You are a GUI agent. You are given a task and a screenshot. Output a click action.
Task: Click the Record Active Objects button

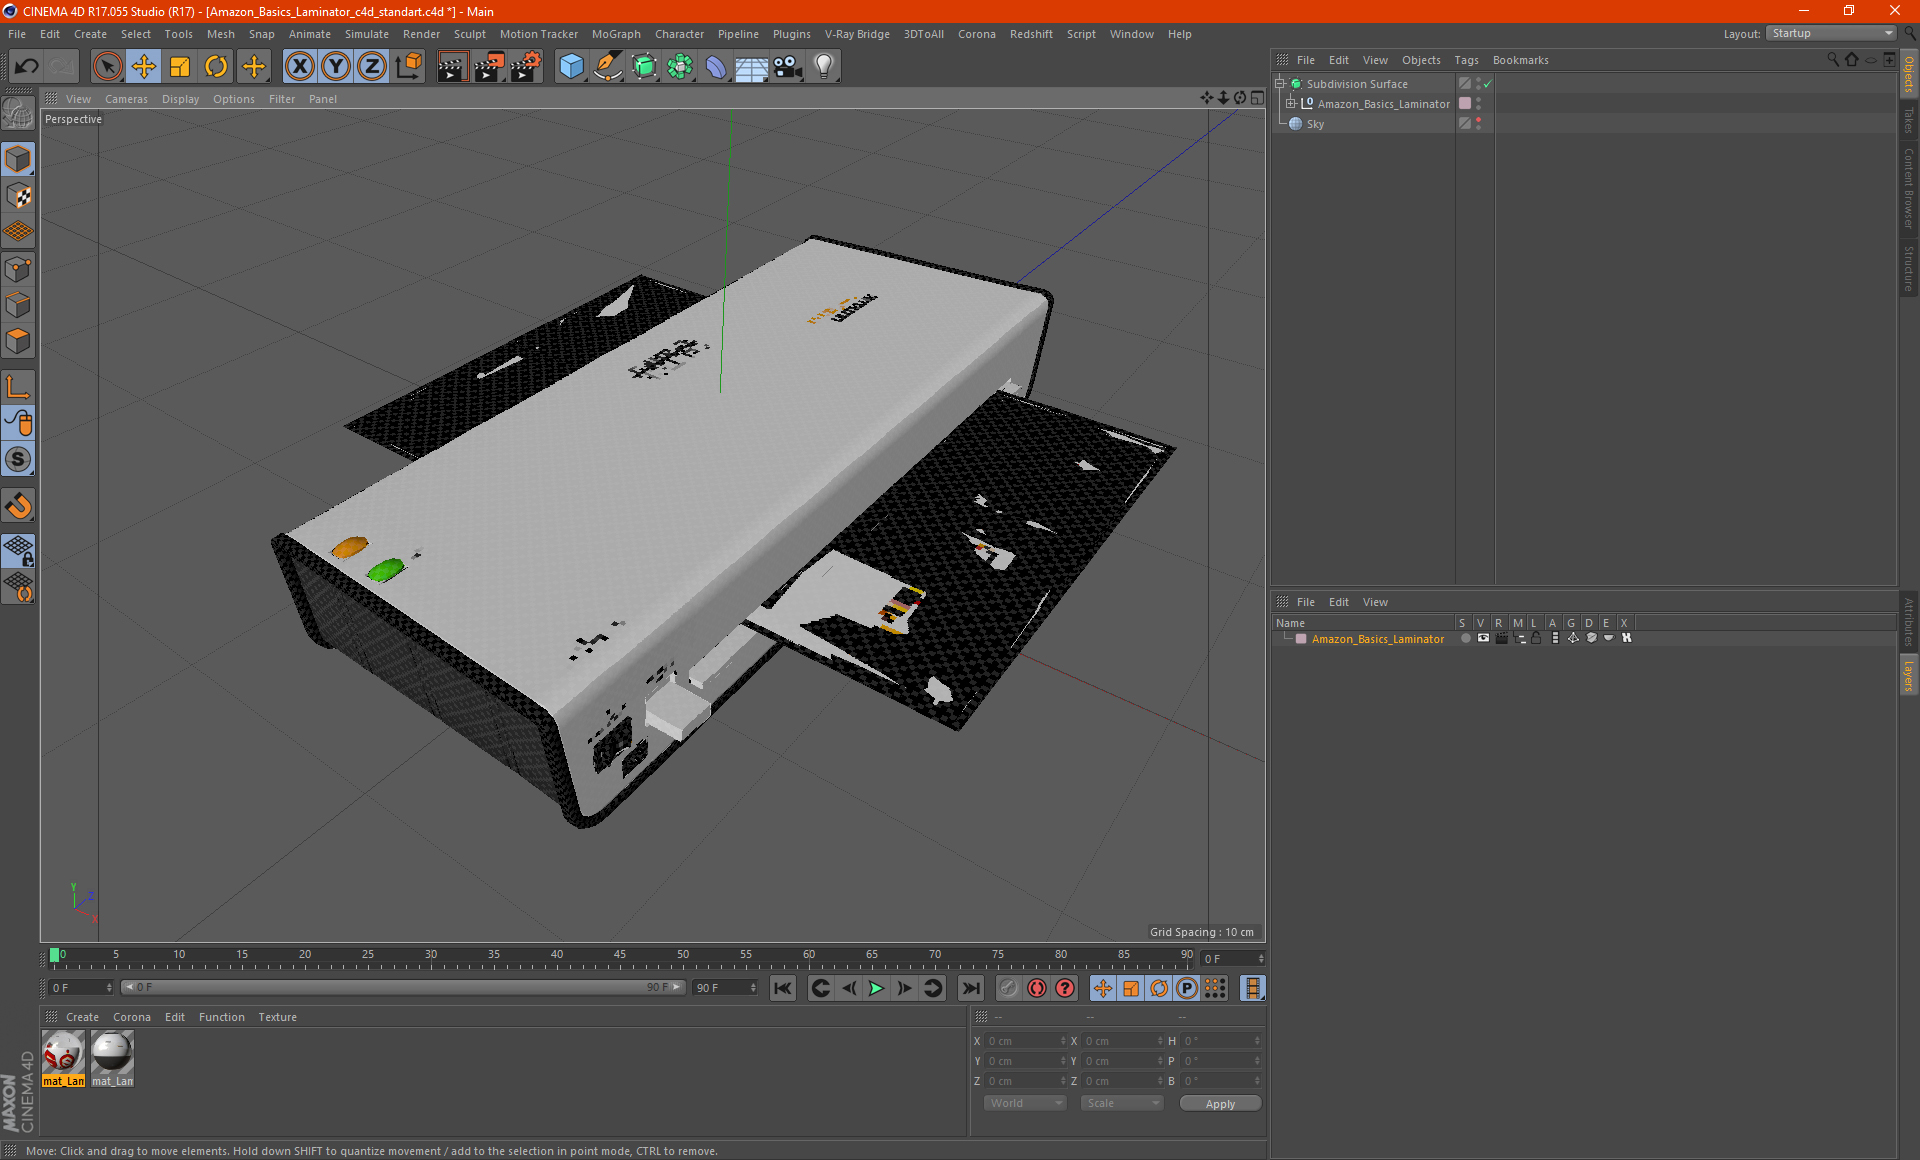[x=1009, y=988]
